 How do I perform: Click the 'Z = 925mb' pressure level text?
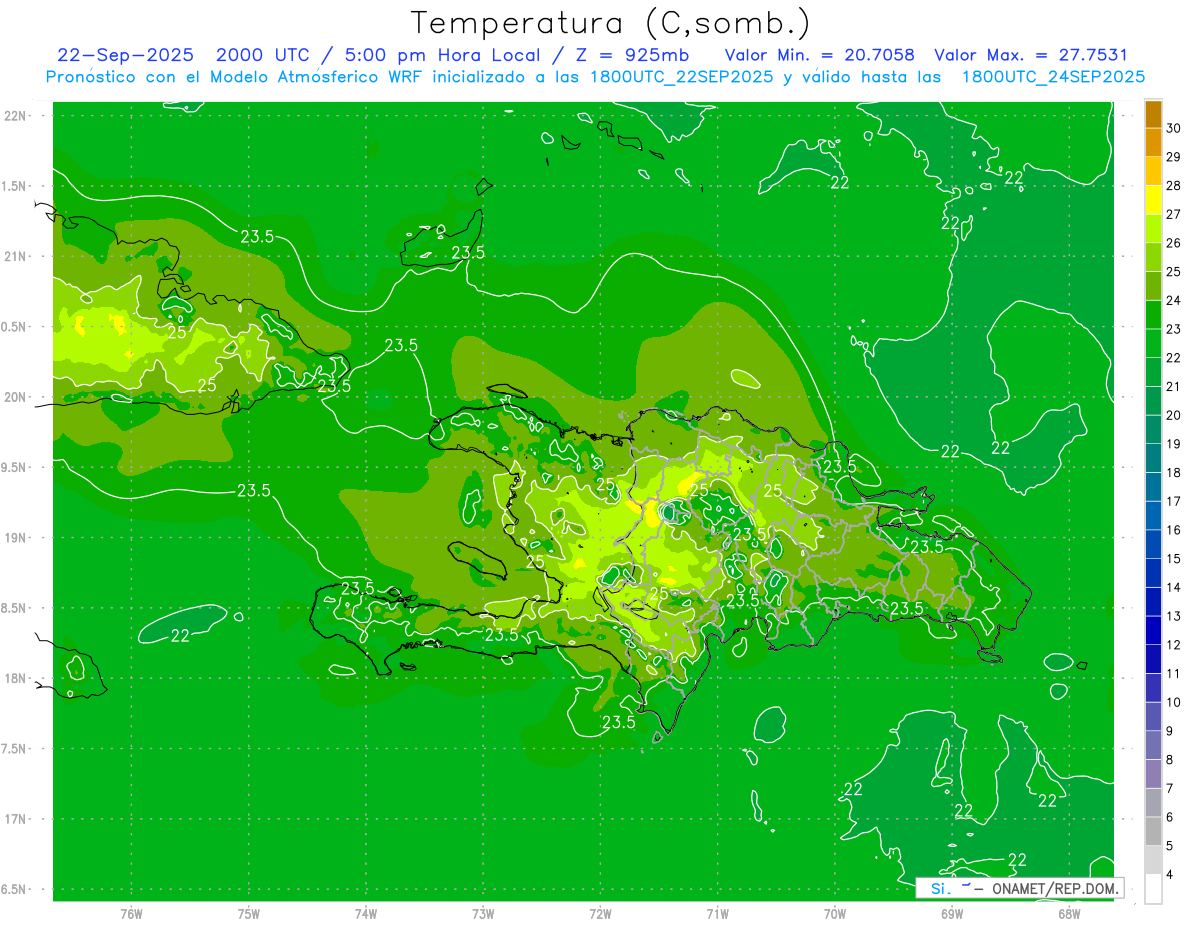tap(637, 55)
